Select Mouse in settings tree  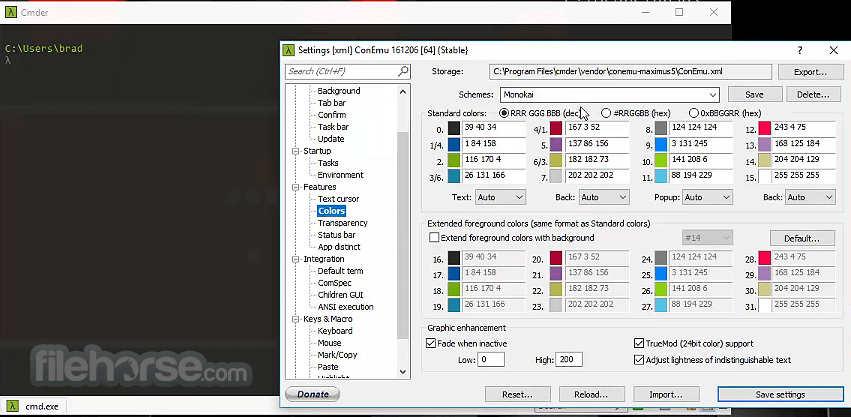coord(329,343)
